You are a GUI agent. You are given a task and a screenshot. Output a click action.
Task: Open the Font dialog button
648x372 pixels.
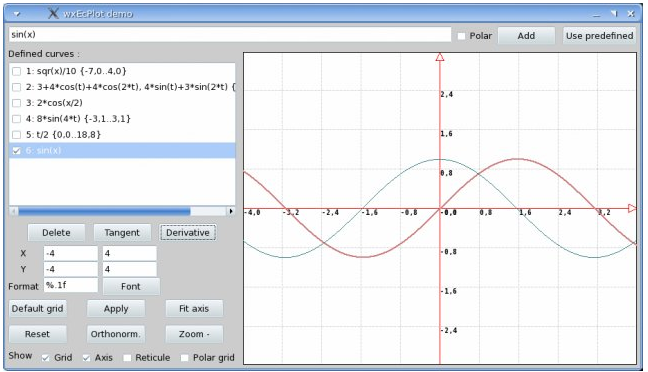point(131,286)
